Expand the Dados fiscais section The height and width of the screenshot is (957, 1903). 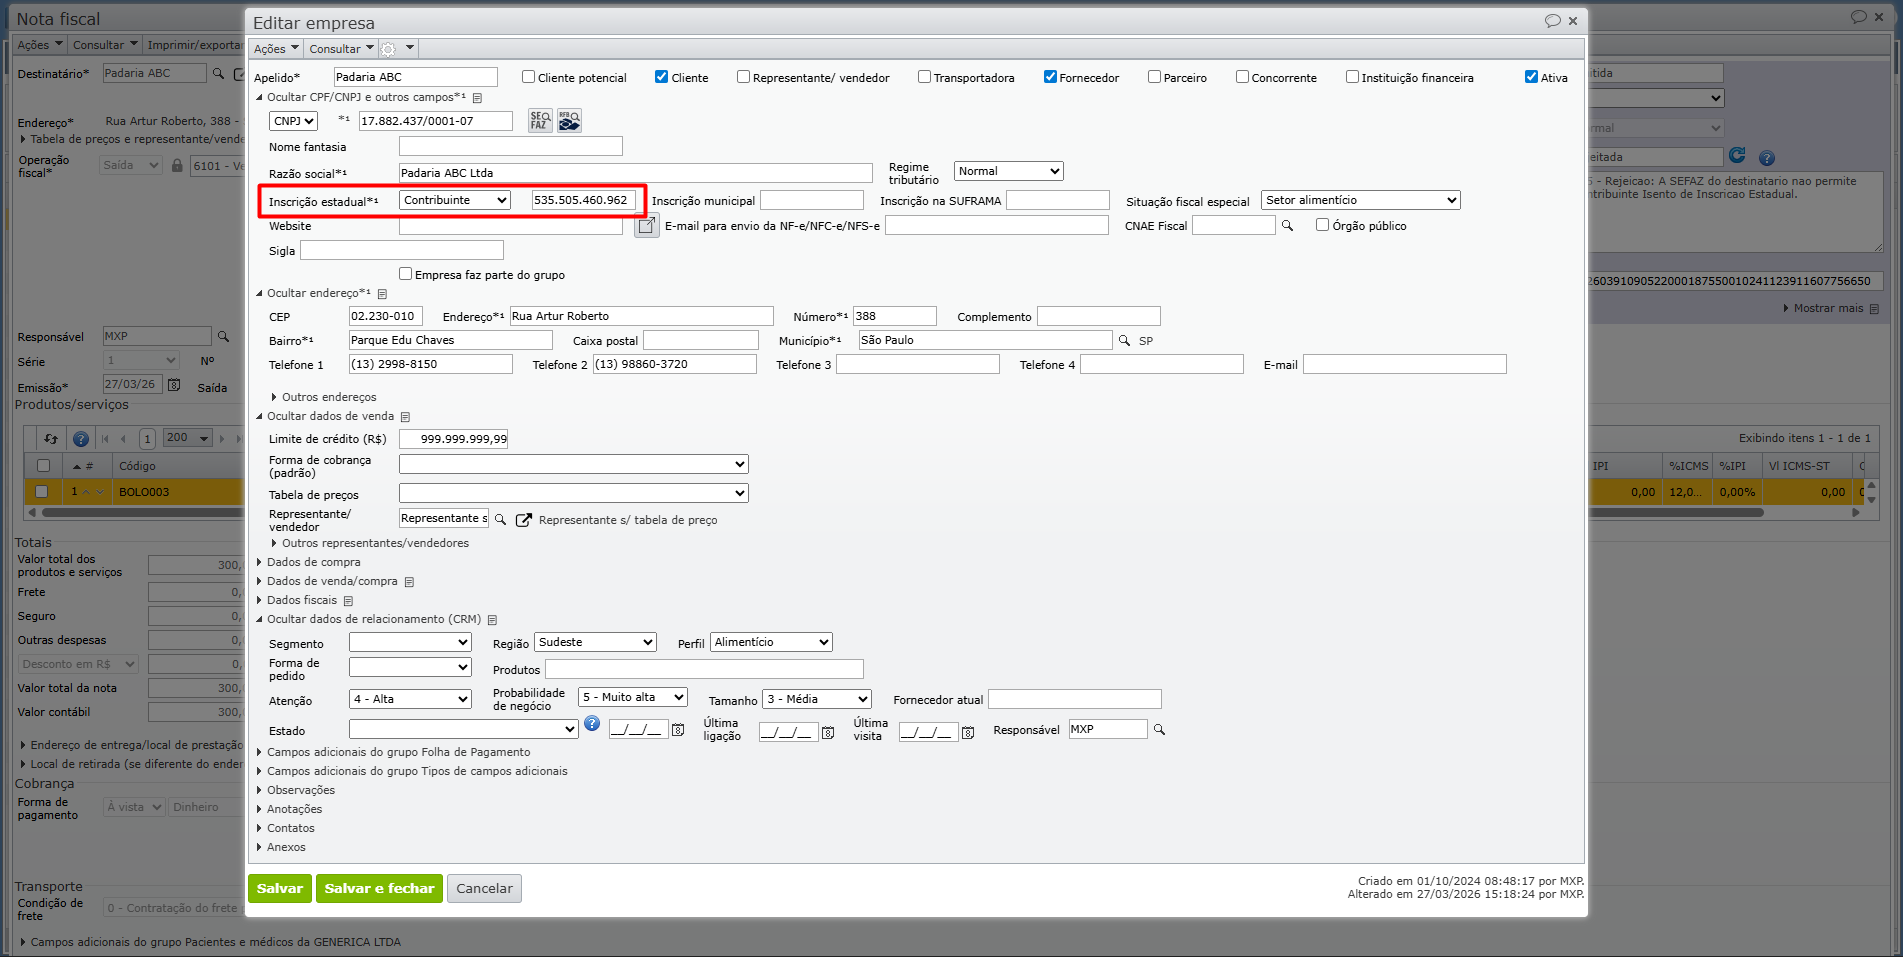click(301, 600)
